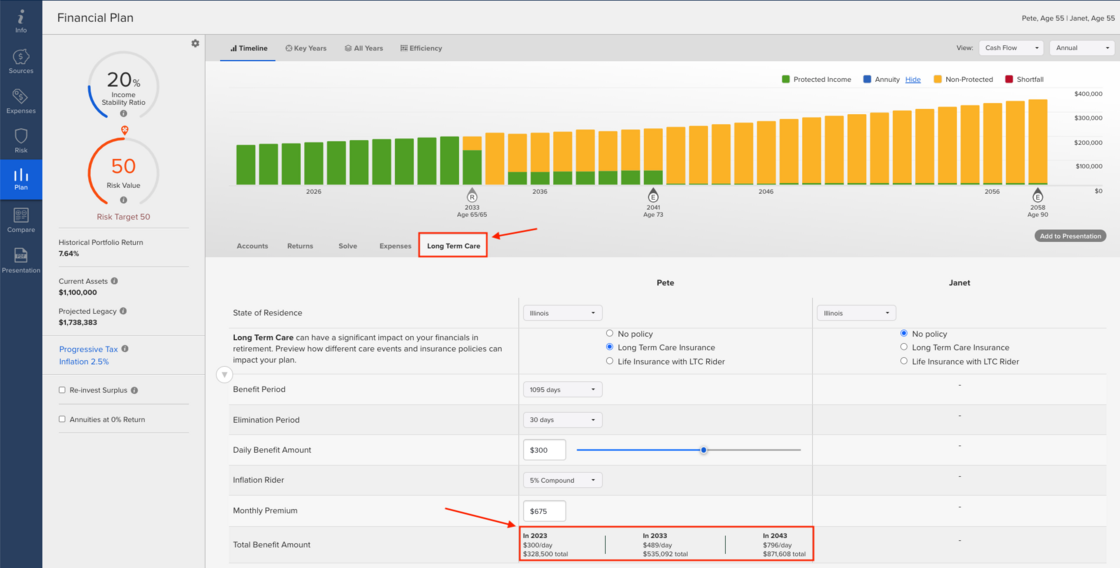Click Protected Income legend swatch
The image size is (1120, 568).
click(x=786, y=79)
